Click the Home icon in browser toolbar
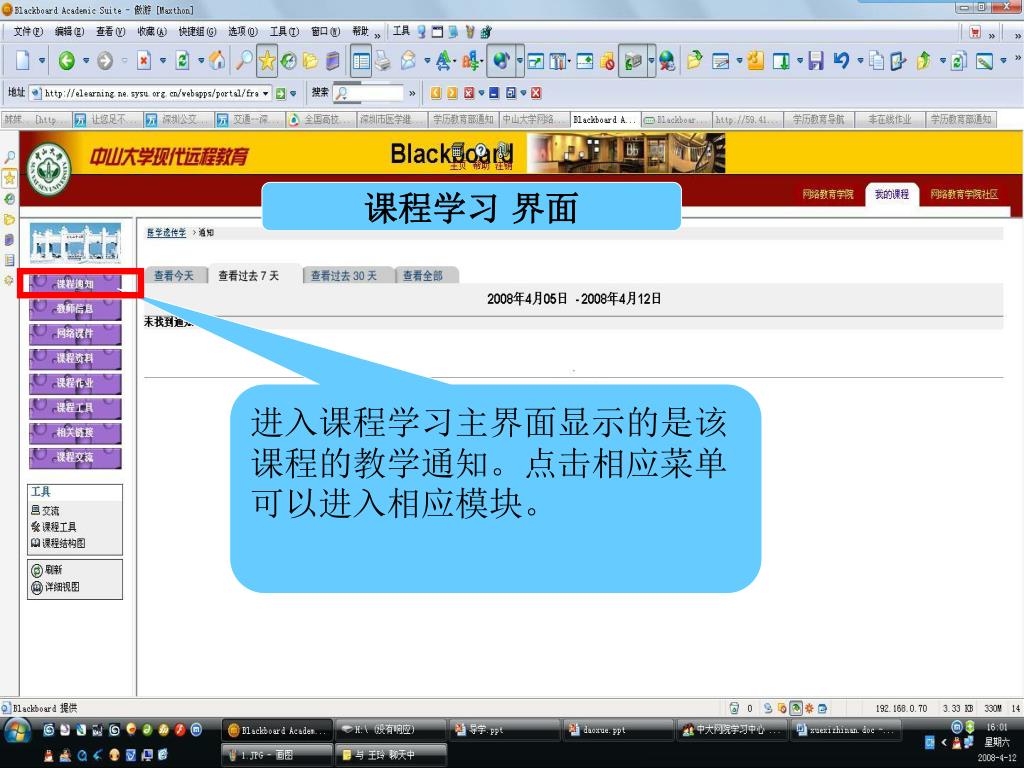The height and width of the screenshot is (768, 1024). point(217,61)
